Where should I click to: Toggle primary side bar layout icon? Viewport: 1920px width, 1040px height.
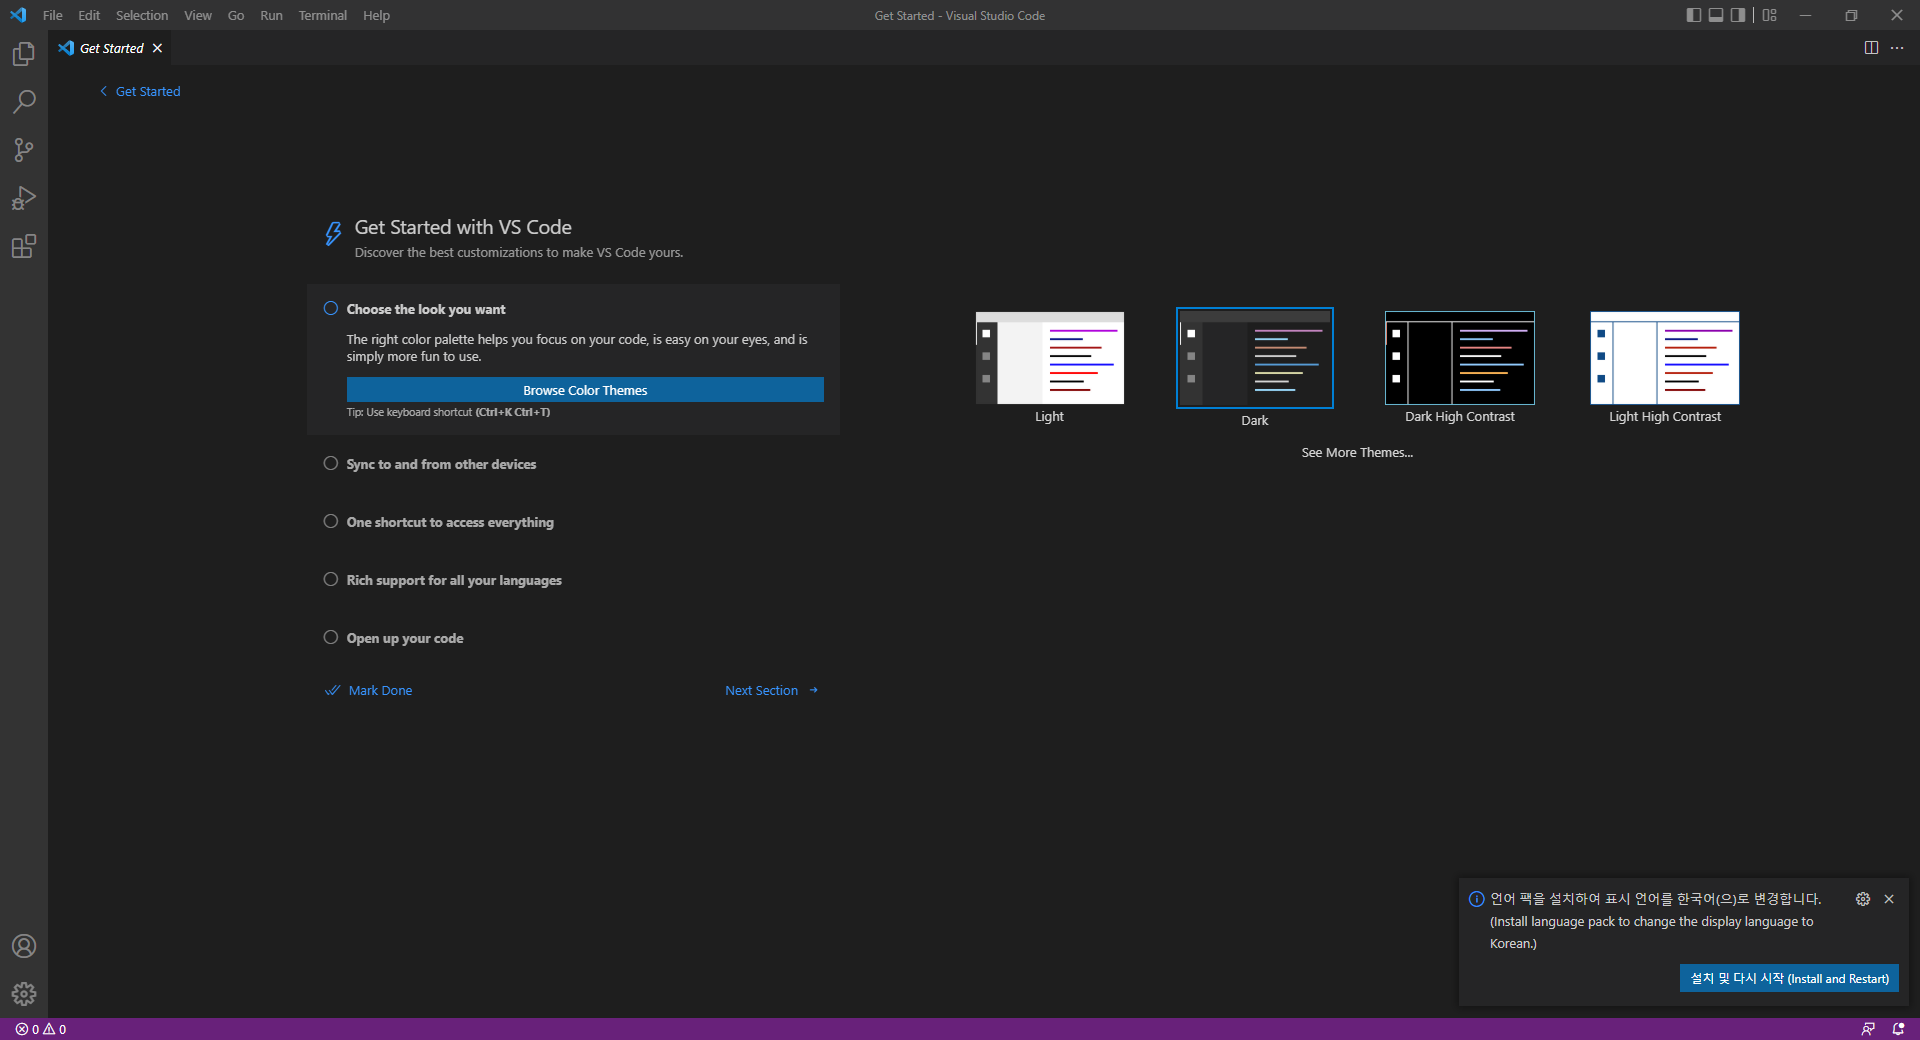point(1693,15)
